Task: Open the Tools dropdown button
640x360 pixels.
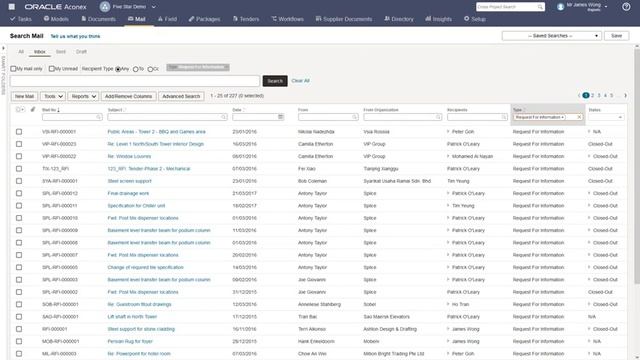Action: click(53, 96)
